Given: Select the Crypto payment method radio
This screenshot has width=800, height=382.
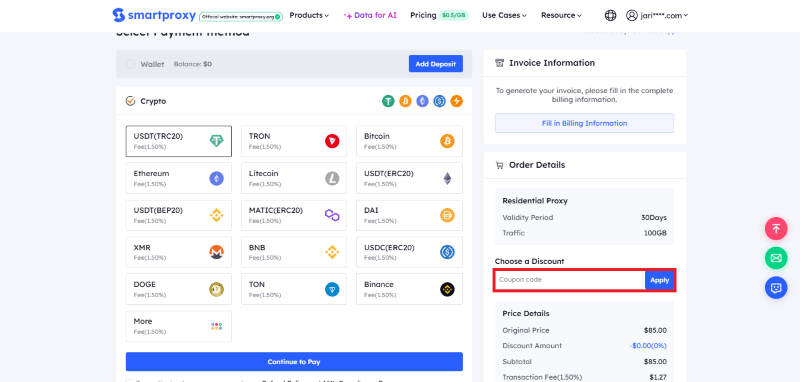Looking at the screenshot, I should 131,101.
